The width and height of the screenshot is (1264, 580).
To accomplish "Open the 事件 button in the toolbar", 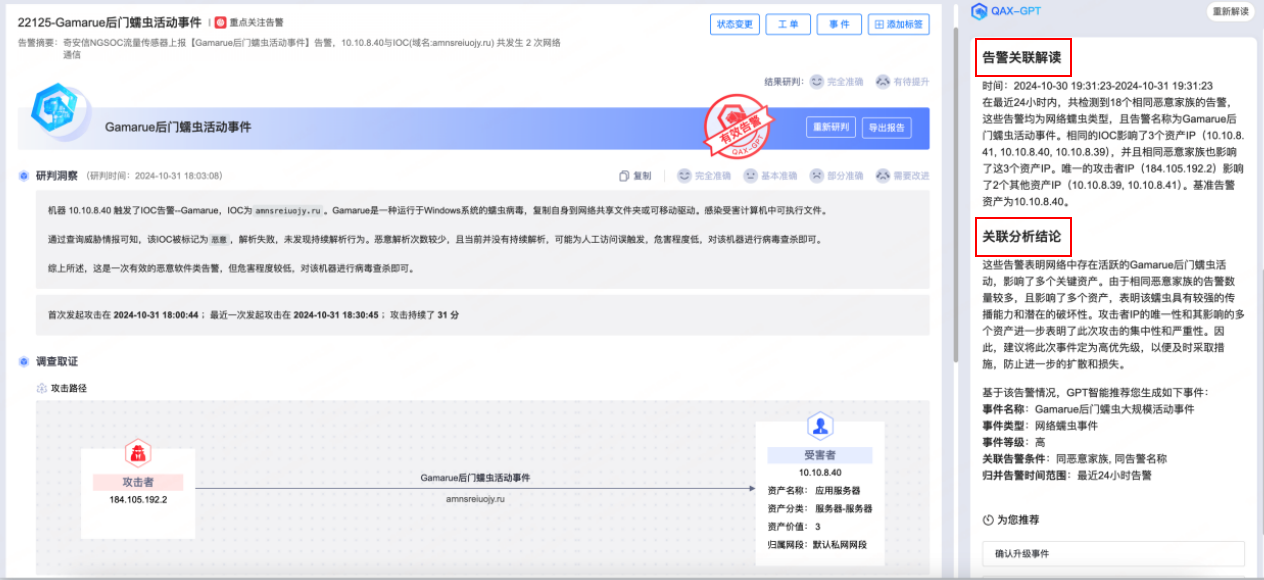I will tap(839, 24).
